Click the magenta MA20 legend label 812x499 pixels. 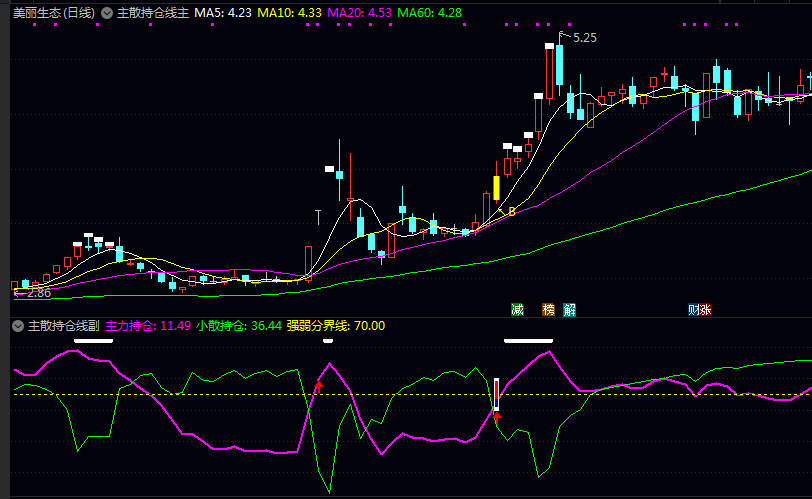coord(360,14)
